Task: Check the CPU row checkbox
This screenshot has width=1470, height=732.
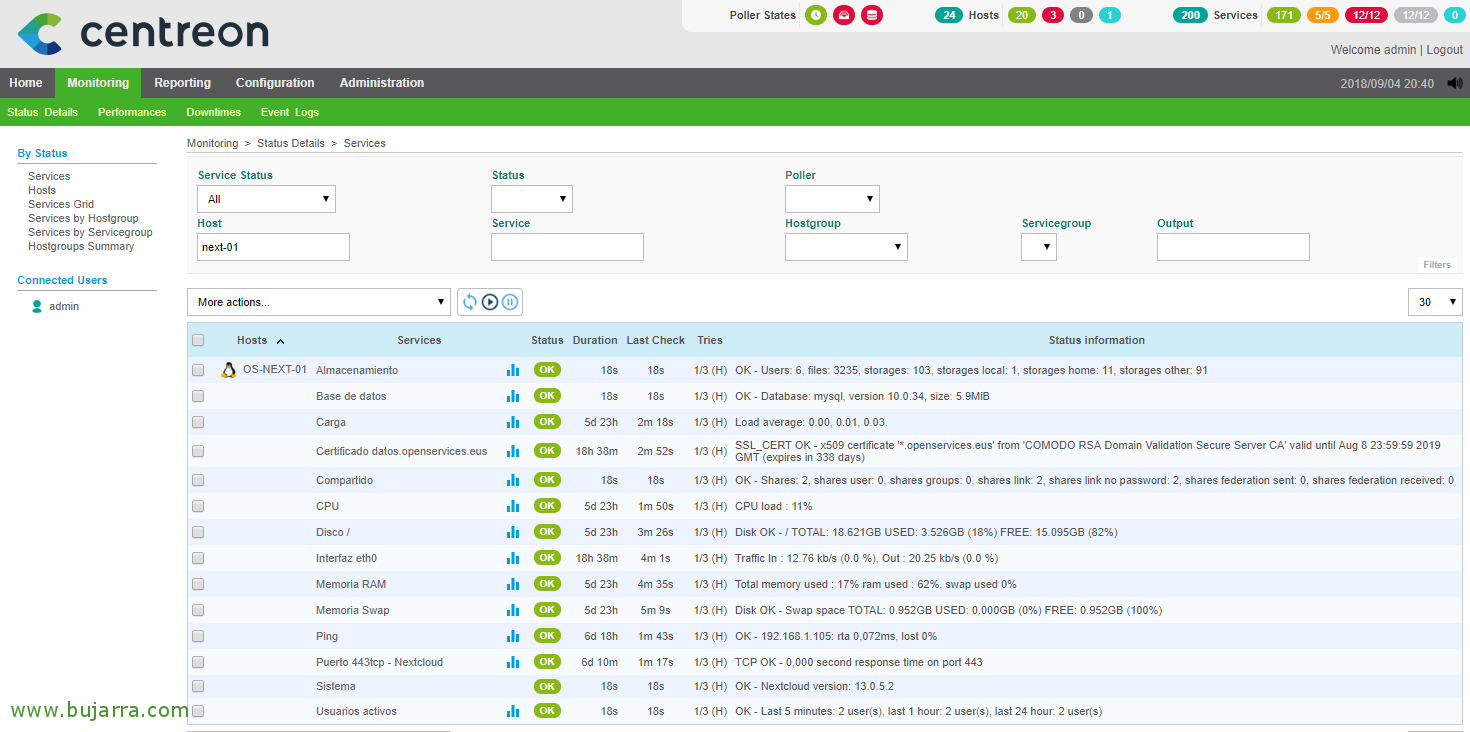Action: click(198, 506)
